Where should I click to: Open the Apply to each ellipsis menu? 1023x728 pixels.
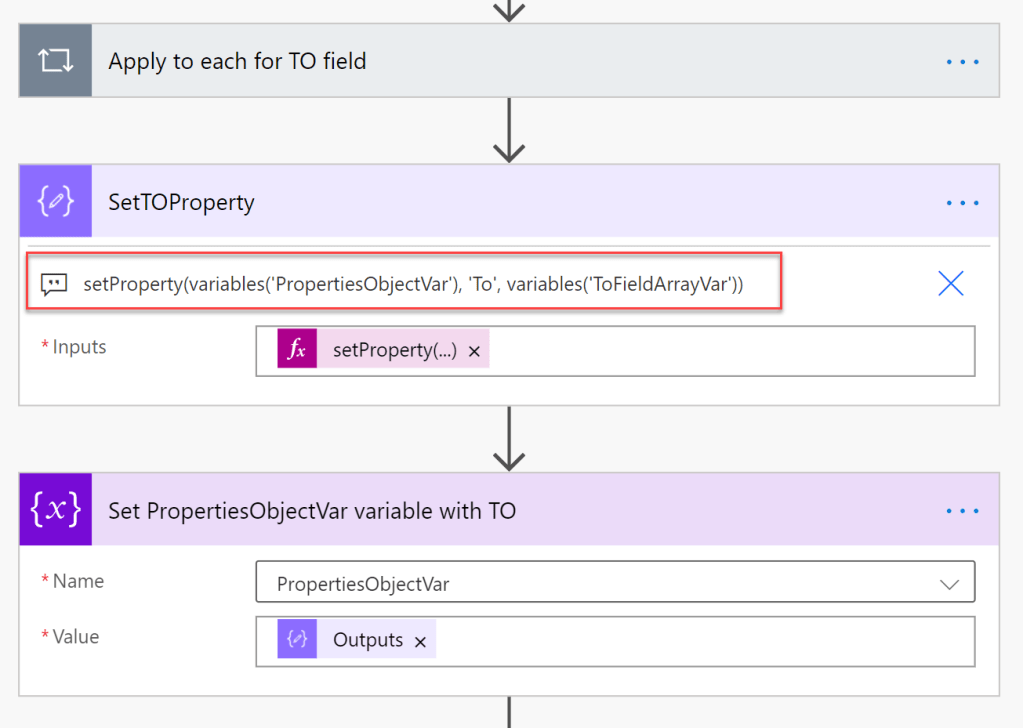[x=962, y=61]
